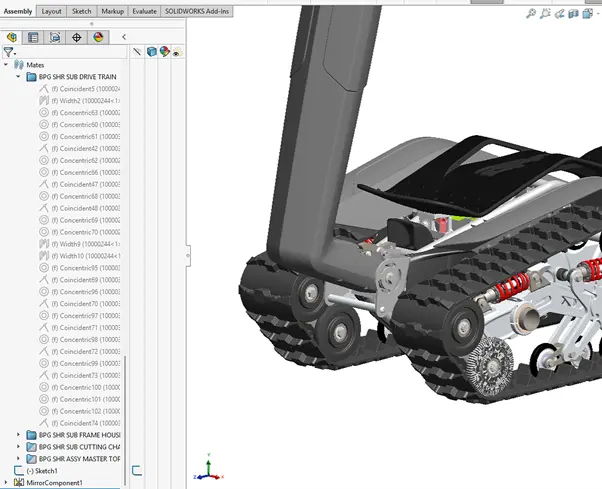This screenshot has width=602, height=489.
Task: Click the XYZ orientation triad
Action: coord(208,468)
